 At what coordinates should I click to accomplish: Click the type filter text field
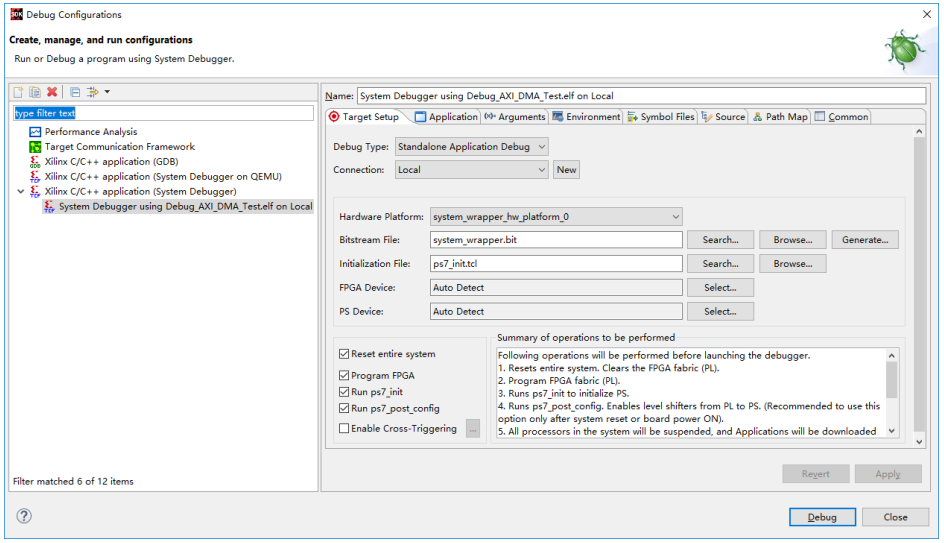163,113
